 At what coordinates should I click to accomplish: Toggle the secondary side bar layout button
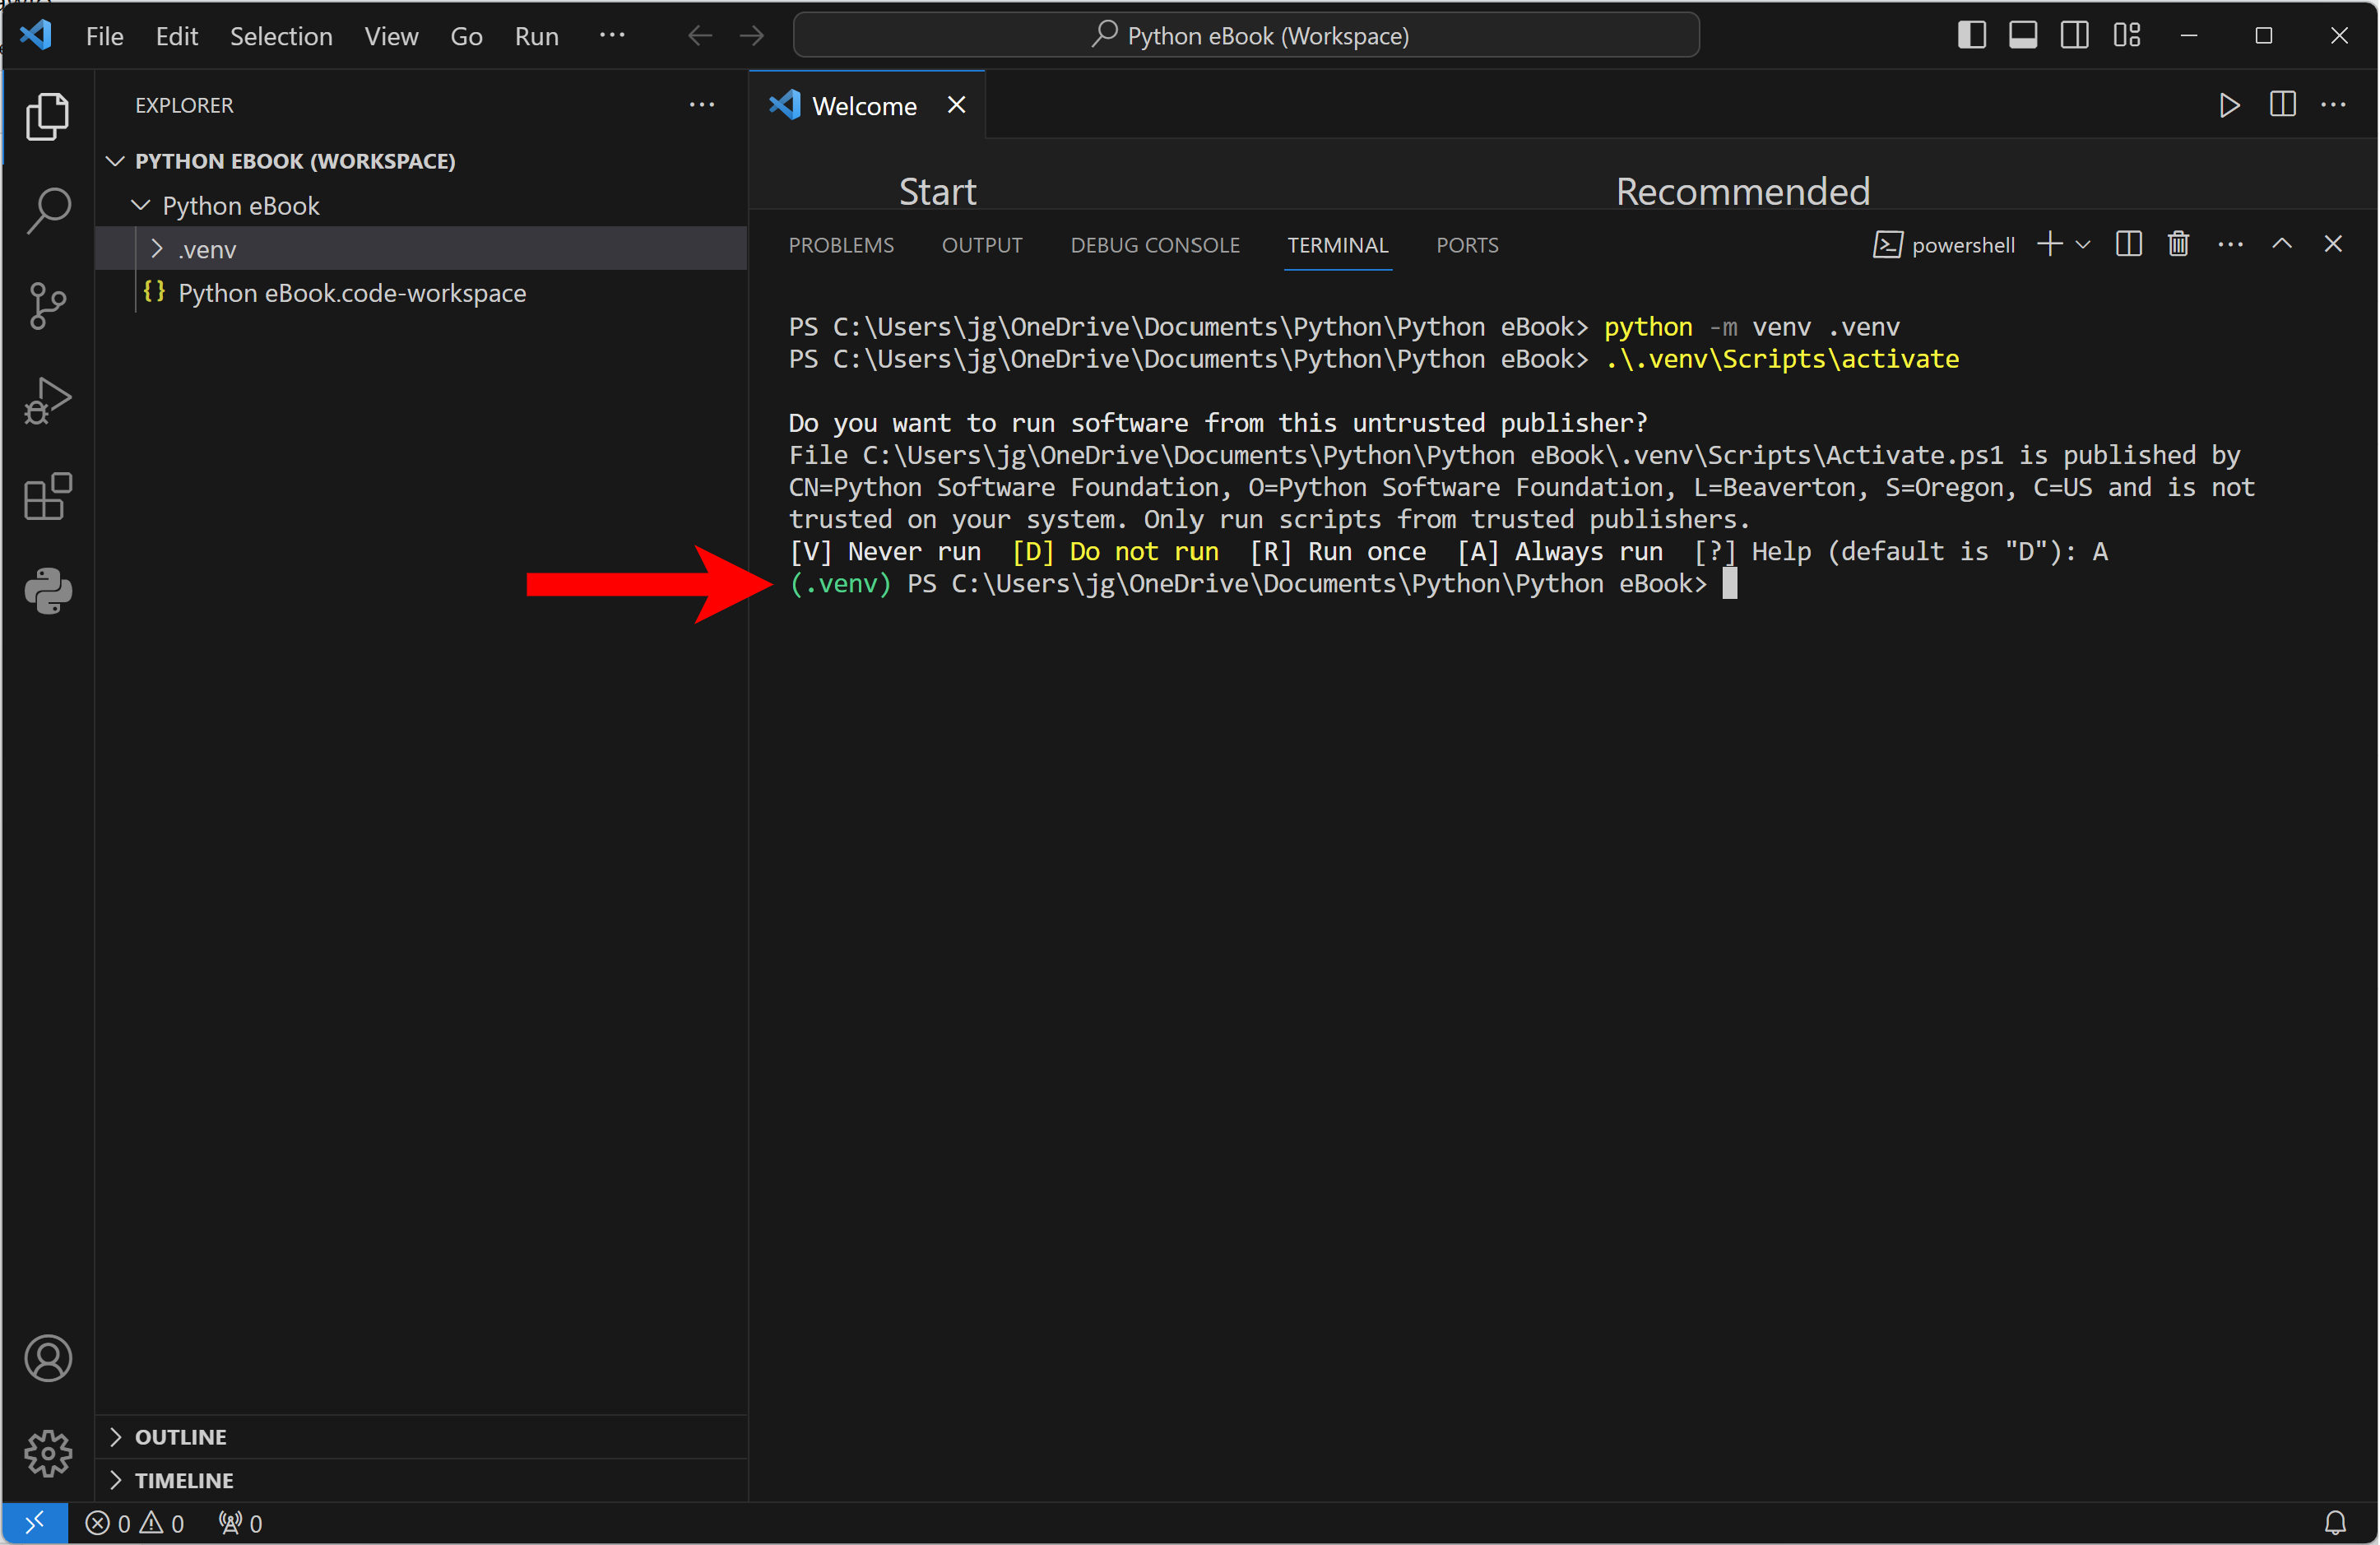tap(2075, 35)
